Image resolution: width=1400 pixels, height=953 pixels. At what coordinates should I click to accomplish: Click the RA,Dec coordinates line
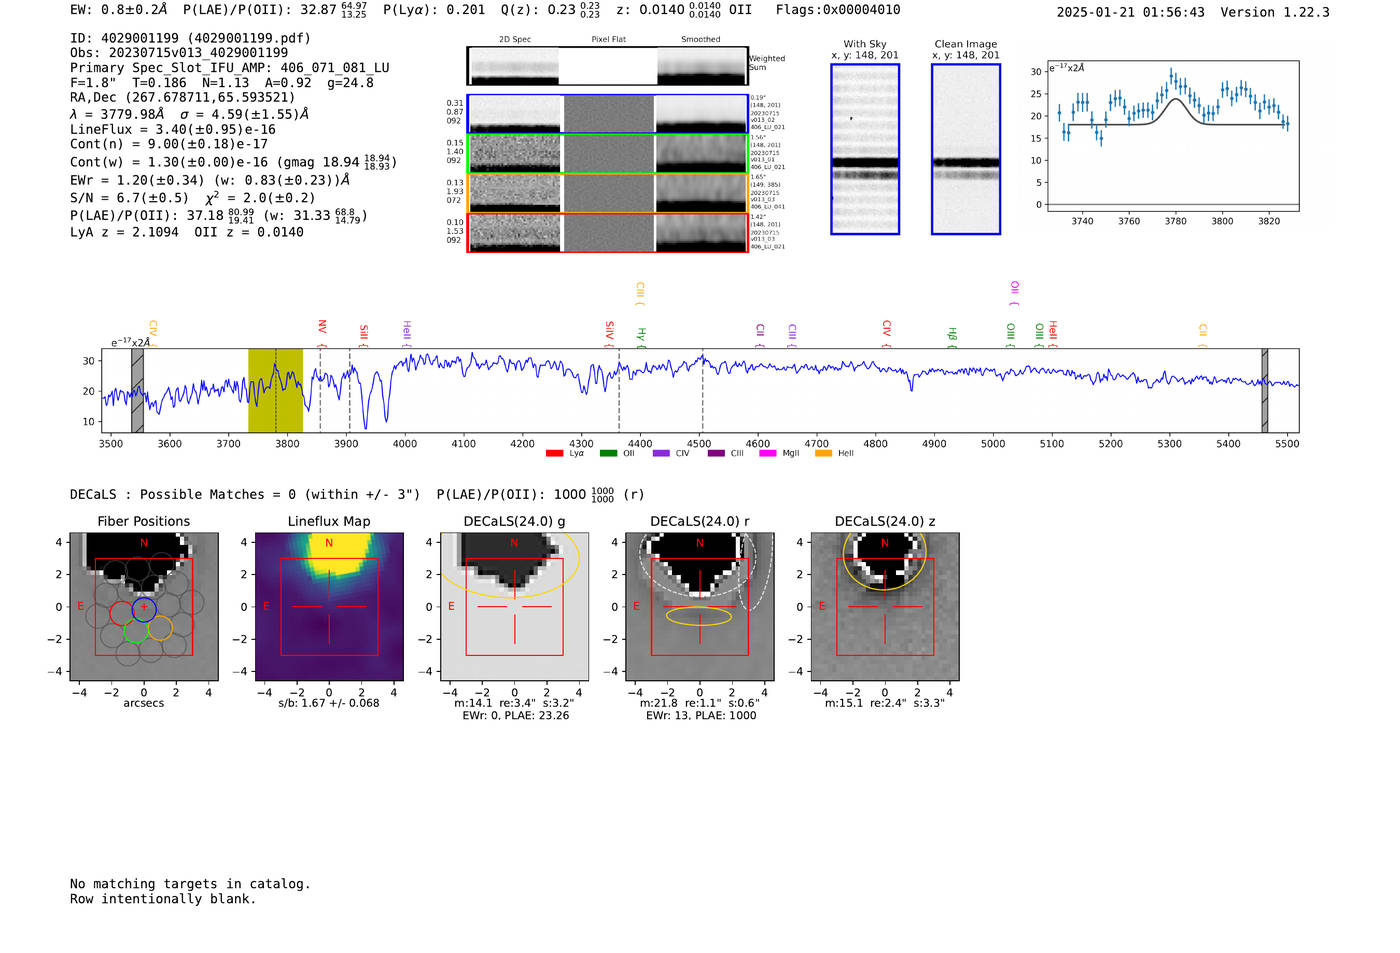[x=183, y=98]
